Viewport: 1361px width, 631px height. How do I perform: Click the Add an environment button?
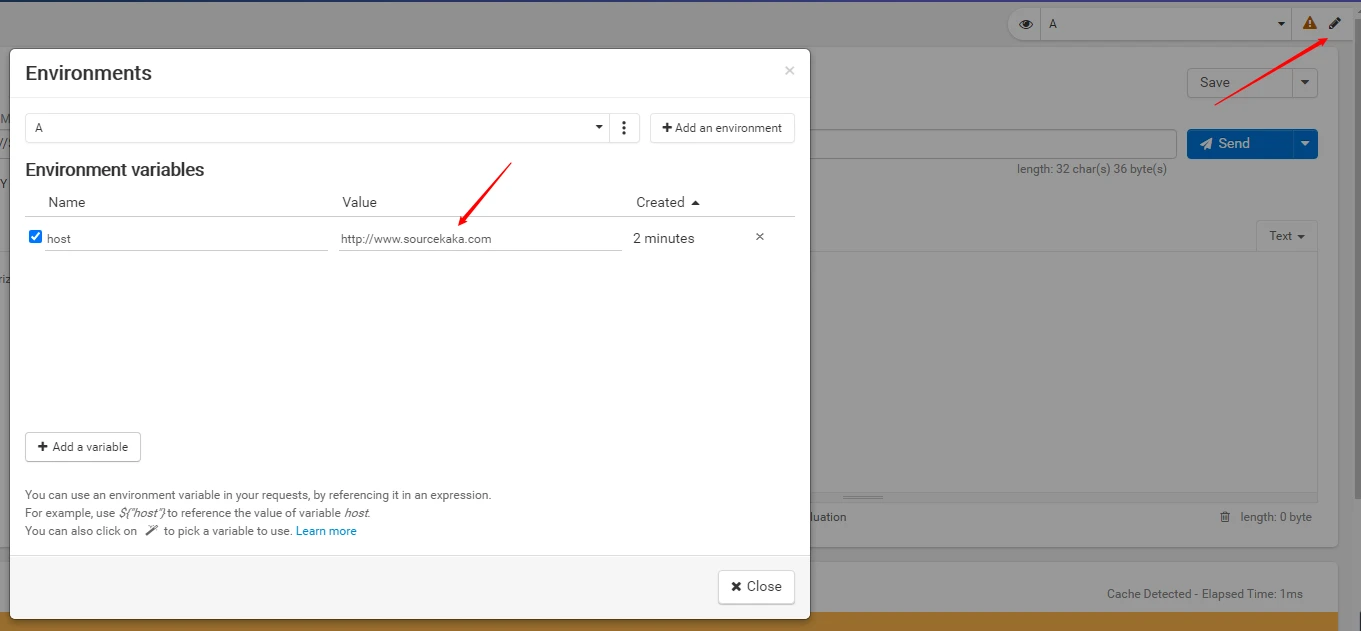(x=722, y=128)
